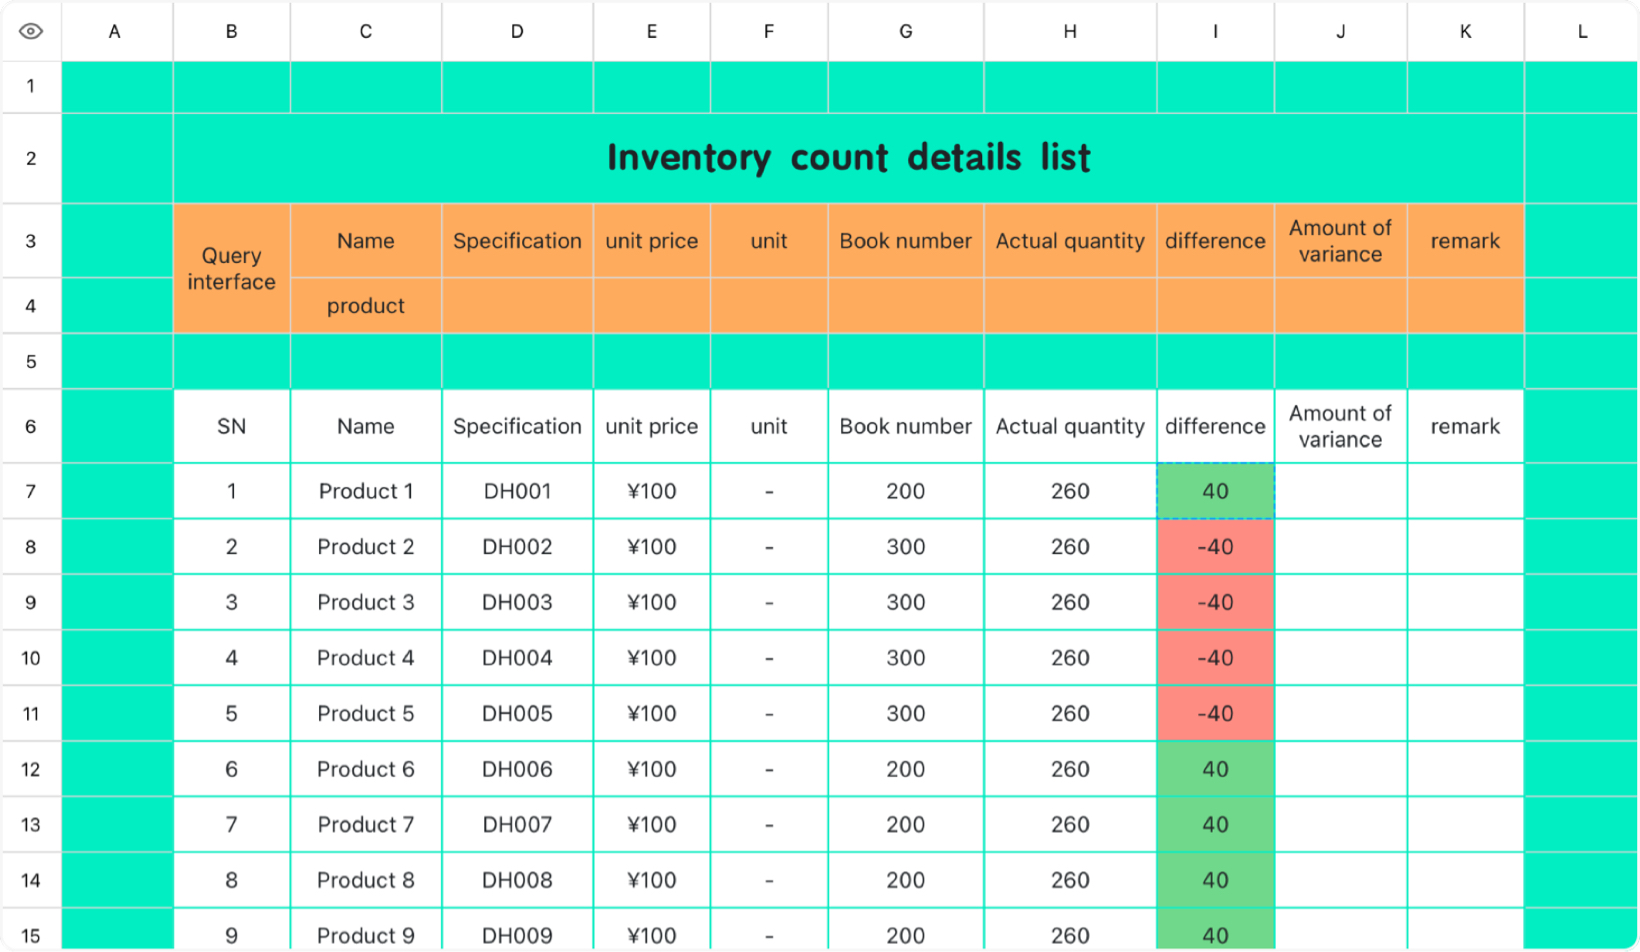Select empty remark cell for Product 1
Image resolution: width=1640 pixels, height=952 pixels.
click(1466, 491)
